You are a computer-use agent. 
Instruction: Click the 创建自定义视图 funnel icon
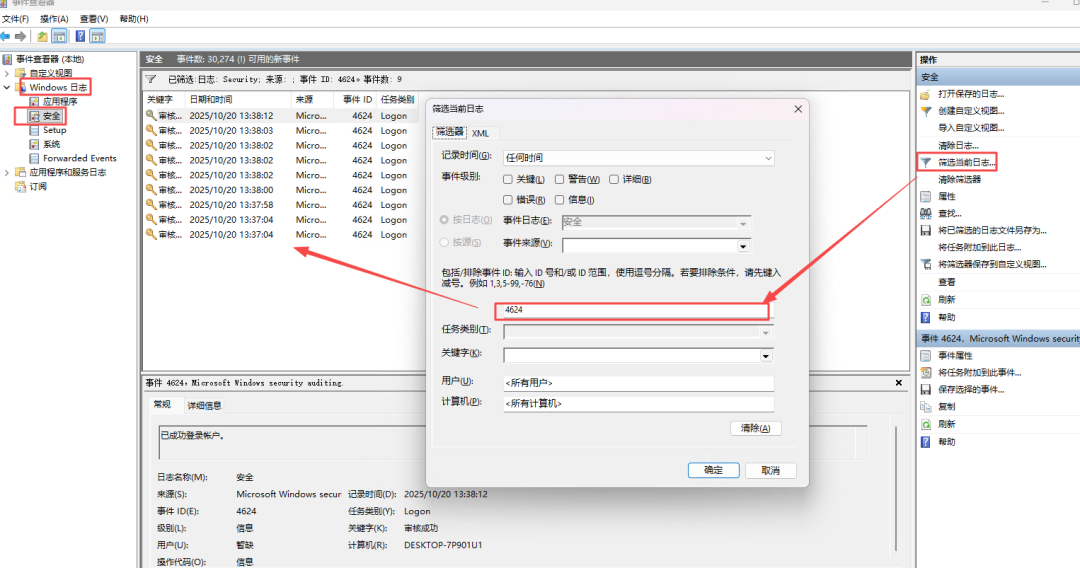click(x=926, y=111)
